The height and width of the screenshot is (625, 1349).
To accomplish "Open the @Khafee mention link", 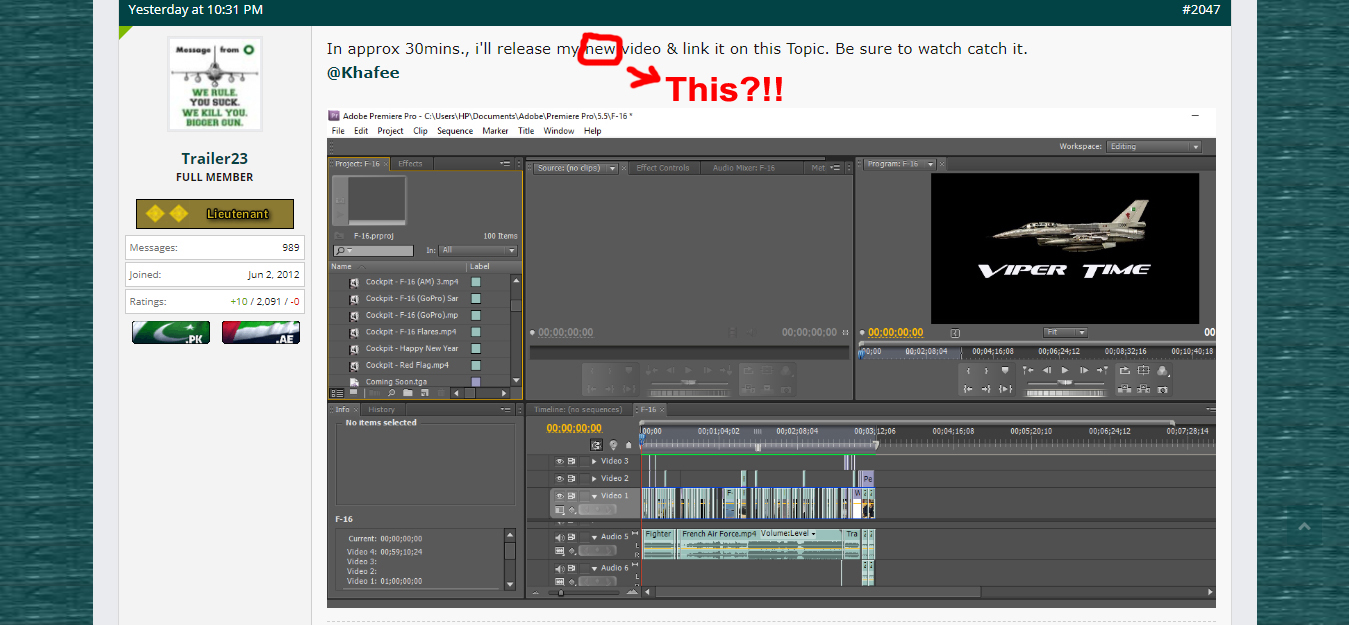I will point(363,72).
